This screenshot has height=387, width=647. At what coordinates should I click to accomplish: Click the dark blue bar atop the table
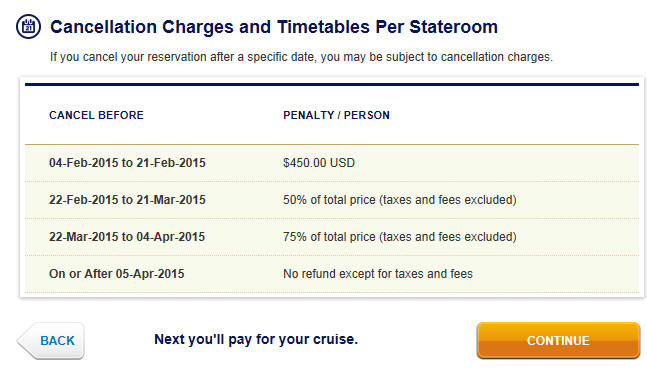[332, 85]
